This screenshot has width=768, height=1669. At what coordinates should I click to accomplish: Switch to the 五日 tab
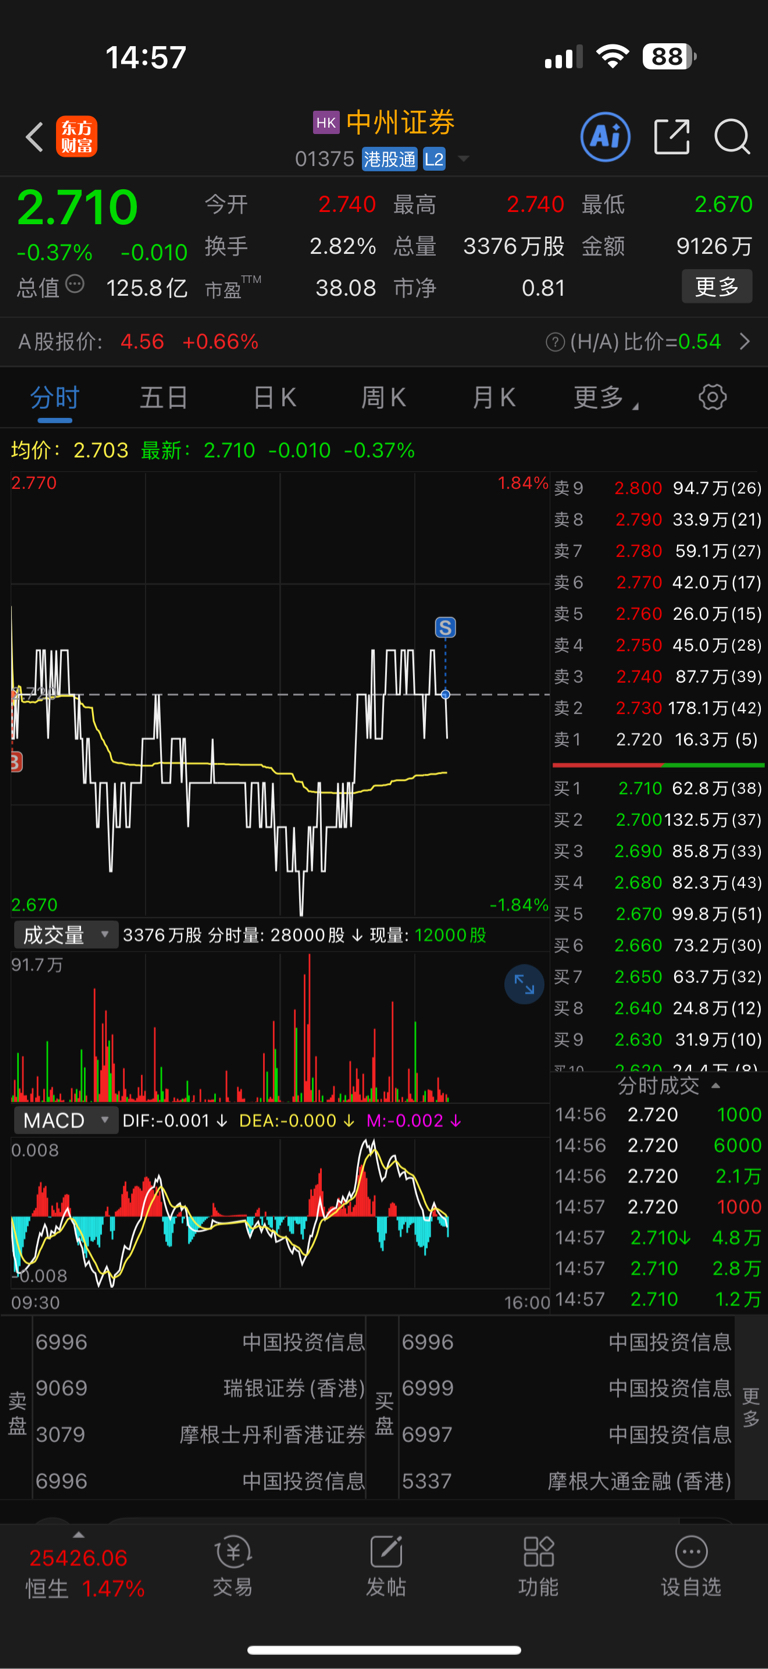(164, 398)
